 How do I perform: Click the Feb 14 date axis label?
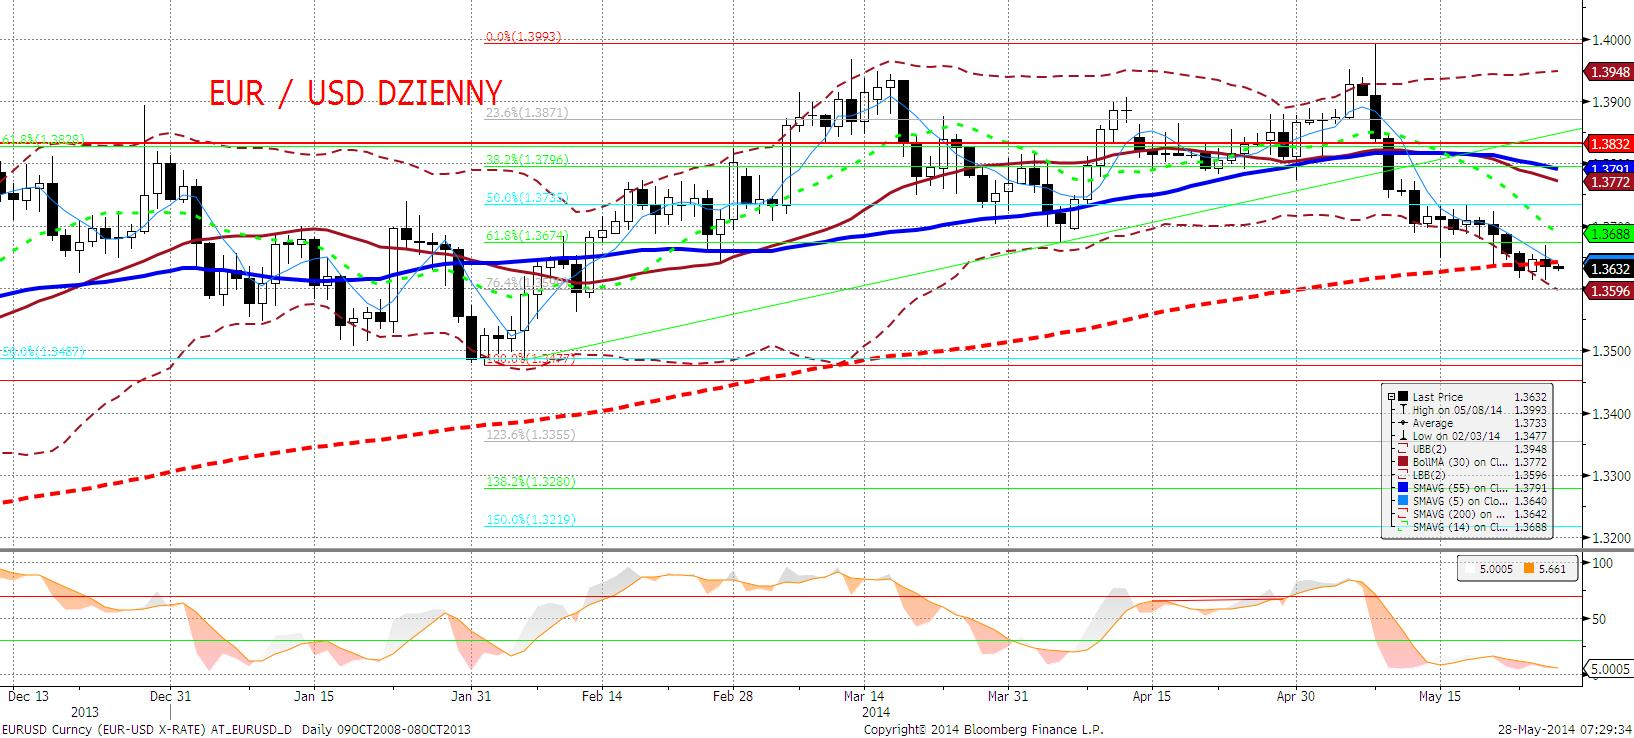click(601, 695)
